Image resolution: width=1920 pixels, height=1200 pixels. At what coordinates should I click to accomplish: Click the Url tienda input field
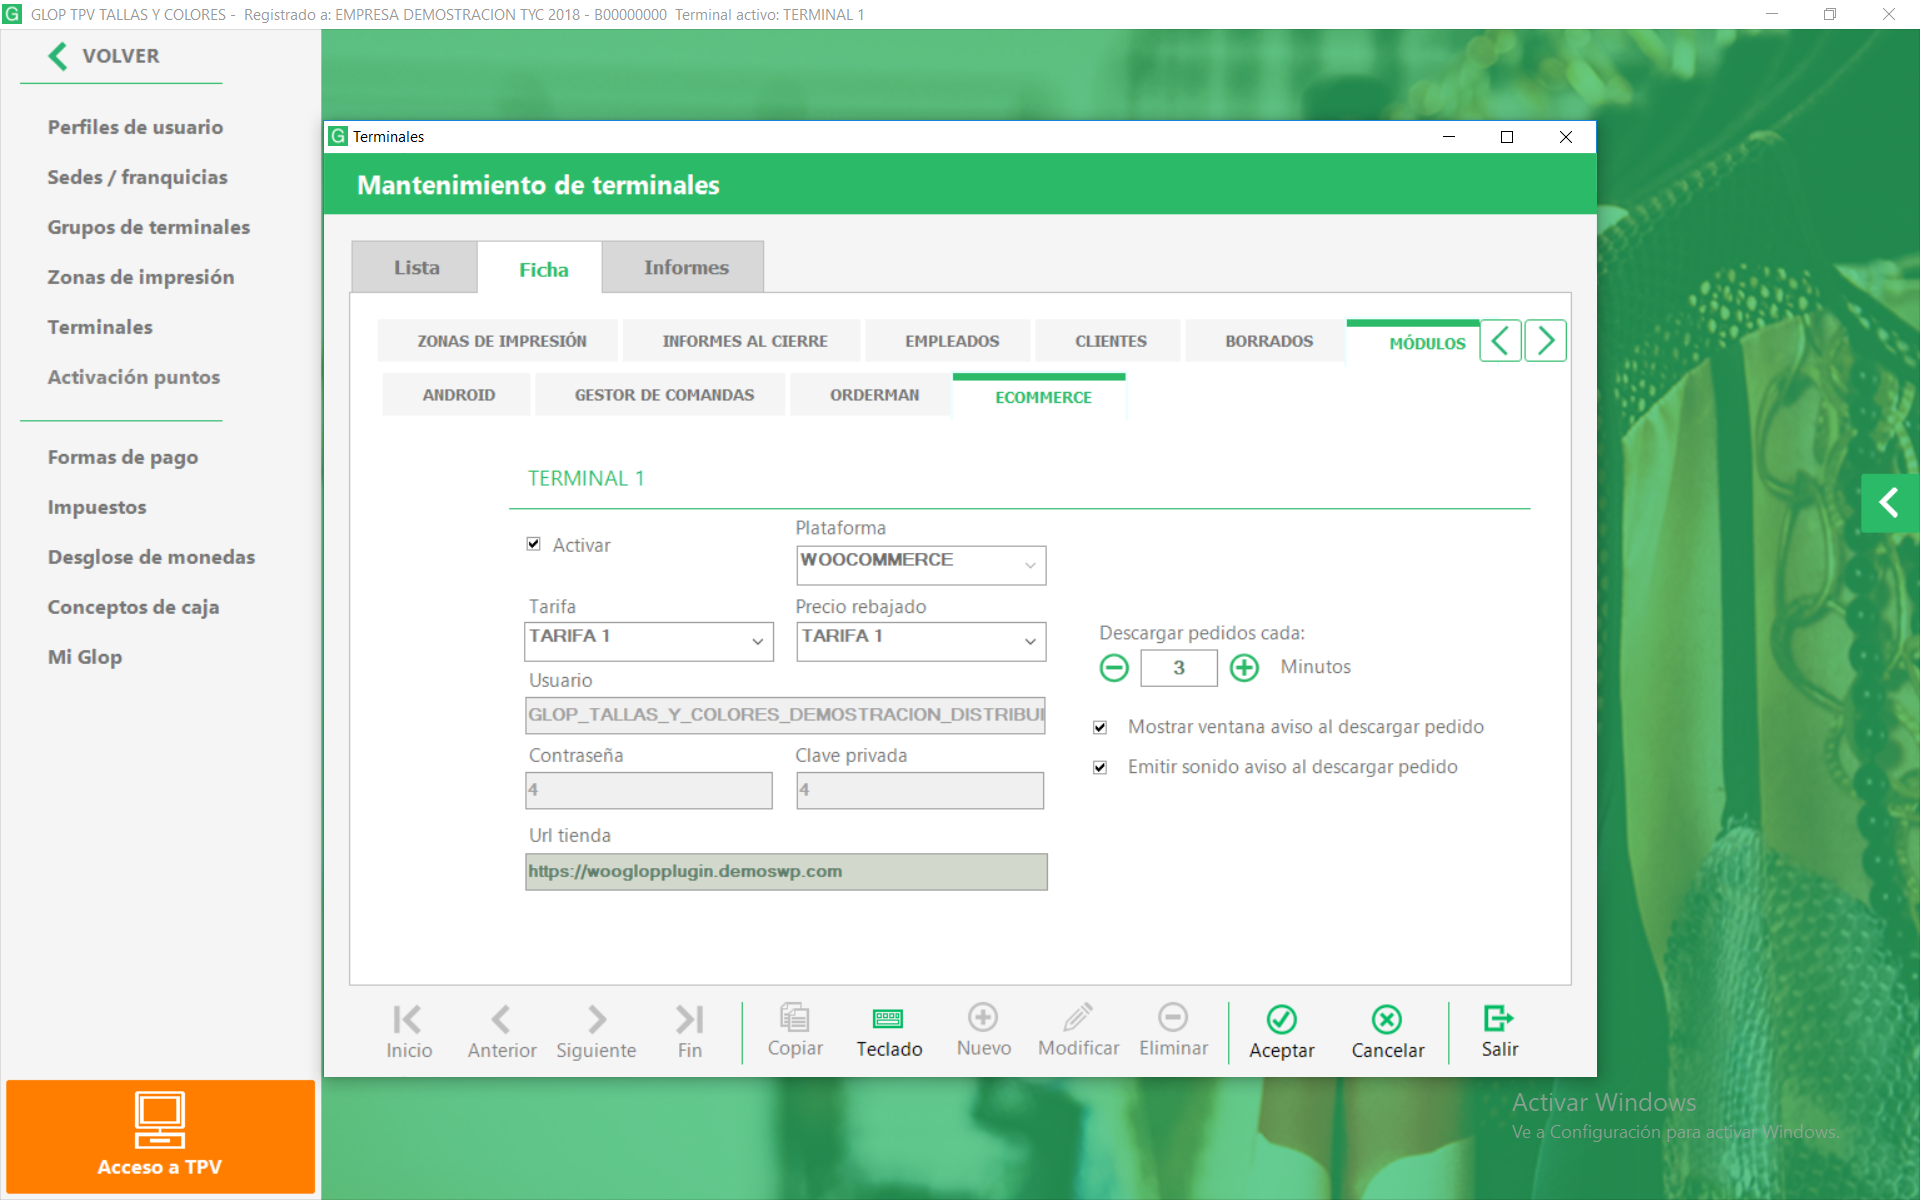point(786,871)
